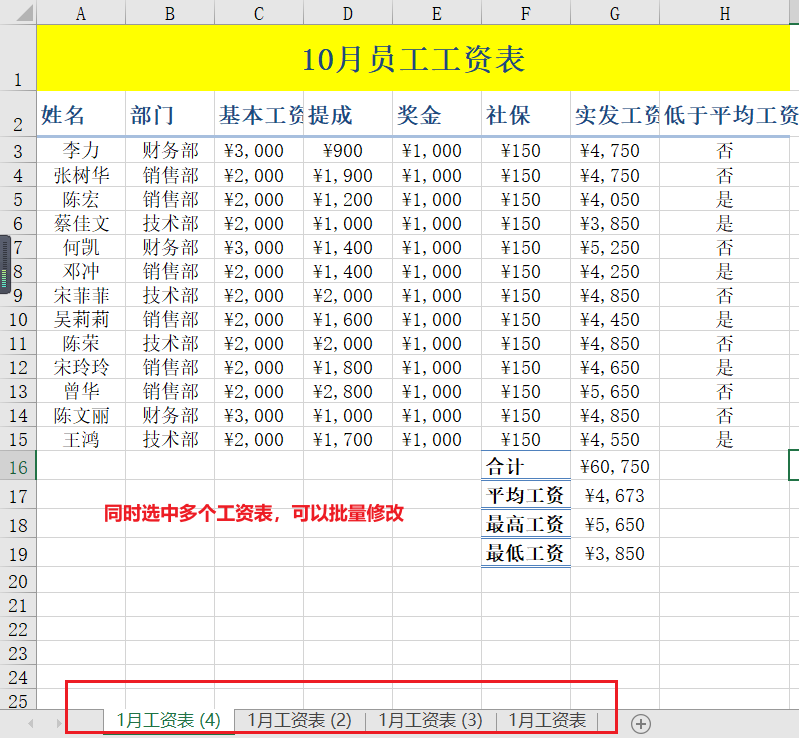The image size is (799, 738).
Task: Select column A header
Action: [x=81, y=13]
